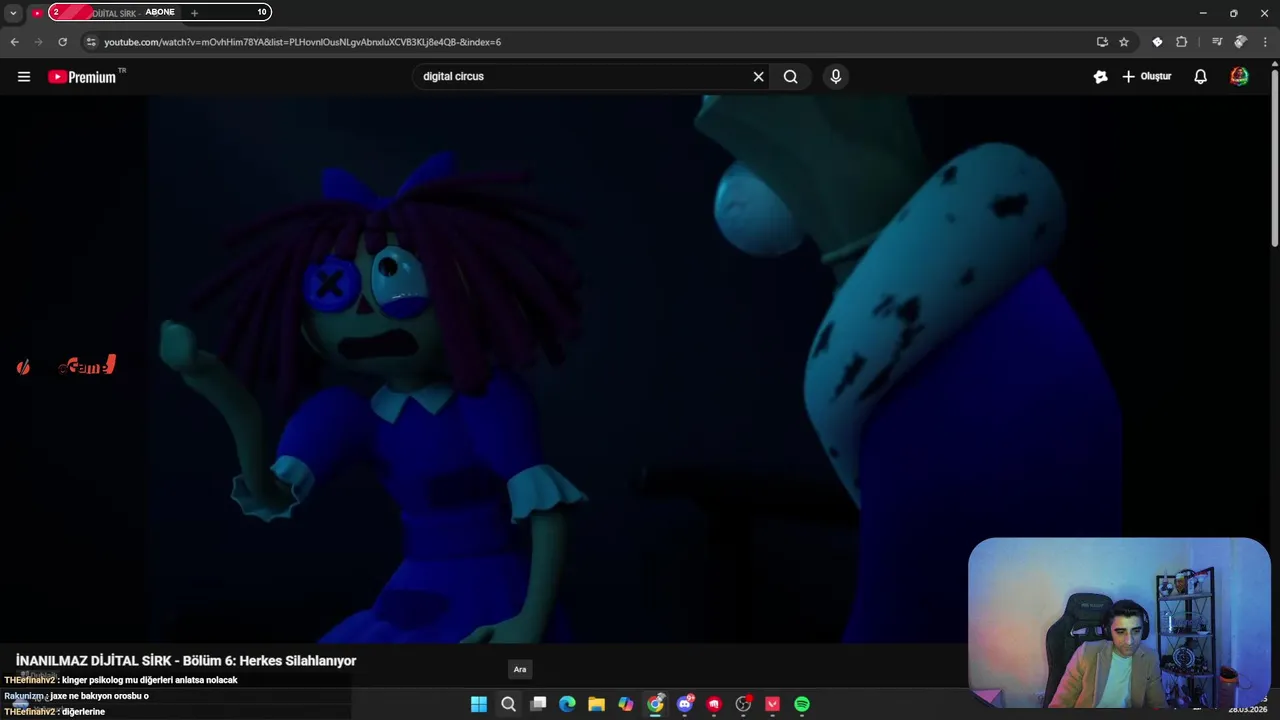Reload the YouTube page
This screenshot has width=1280, height=720.
(62, 42)
